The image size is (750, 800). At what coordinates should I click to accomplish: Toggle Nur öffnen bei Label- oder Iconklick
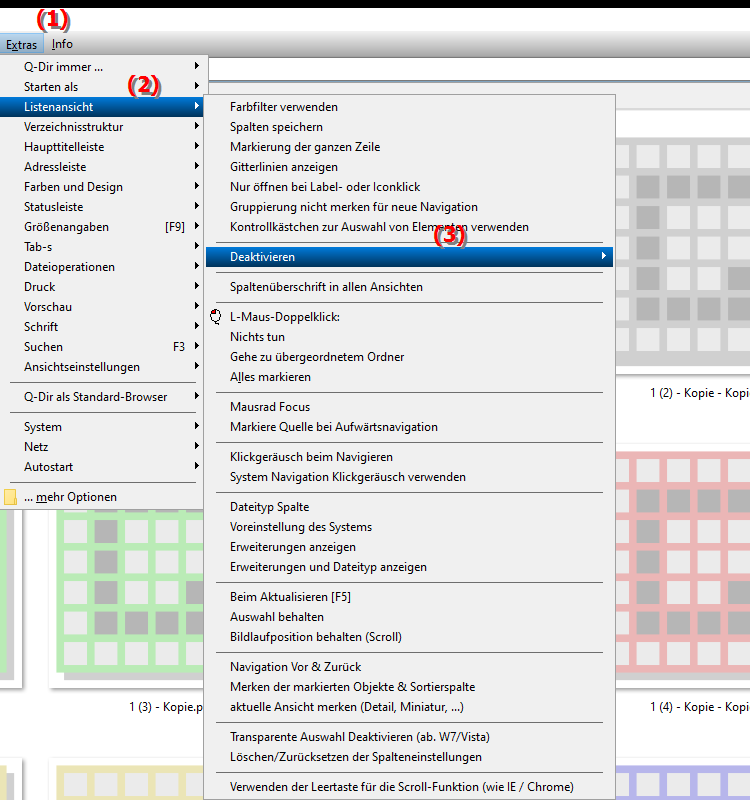click(x=409, y=187)
